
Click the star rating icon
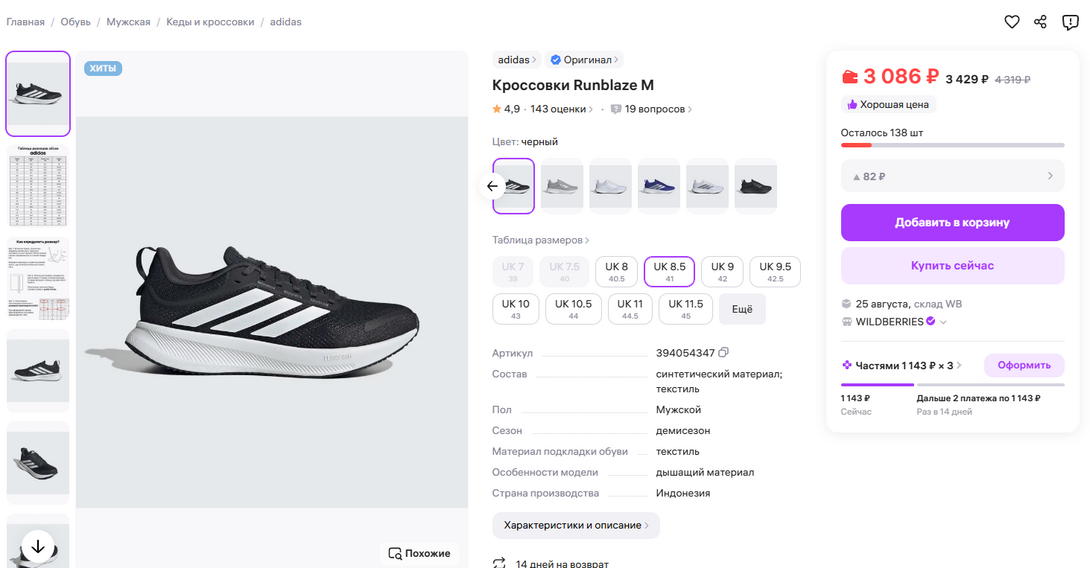coord(496,109)
